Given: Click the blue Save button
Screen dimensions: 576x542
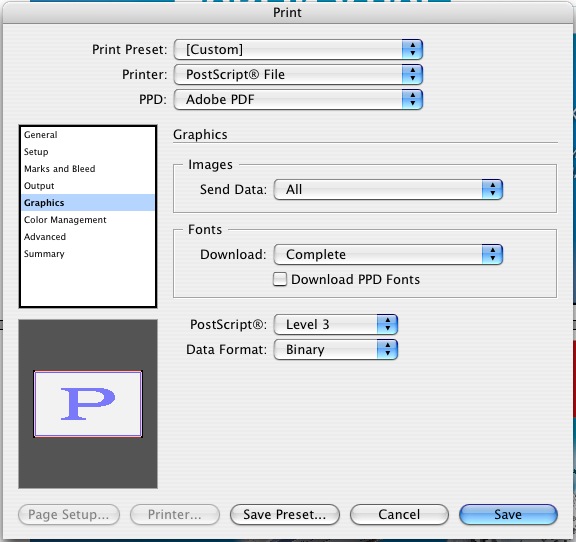Looking at the screenshot, I should pyautogui.click(x=508, y=514).
